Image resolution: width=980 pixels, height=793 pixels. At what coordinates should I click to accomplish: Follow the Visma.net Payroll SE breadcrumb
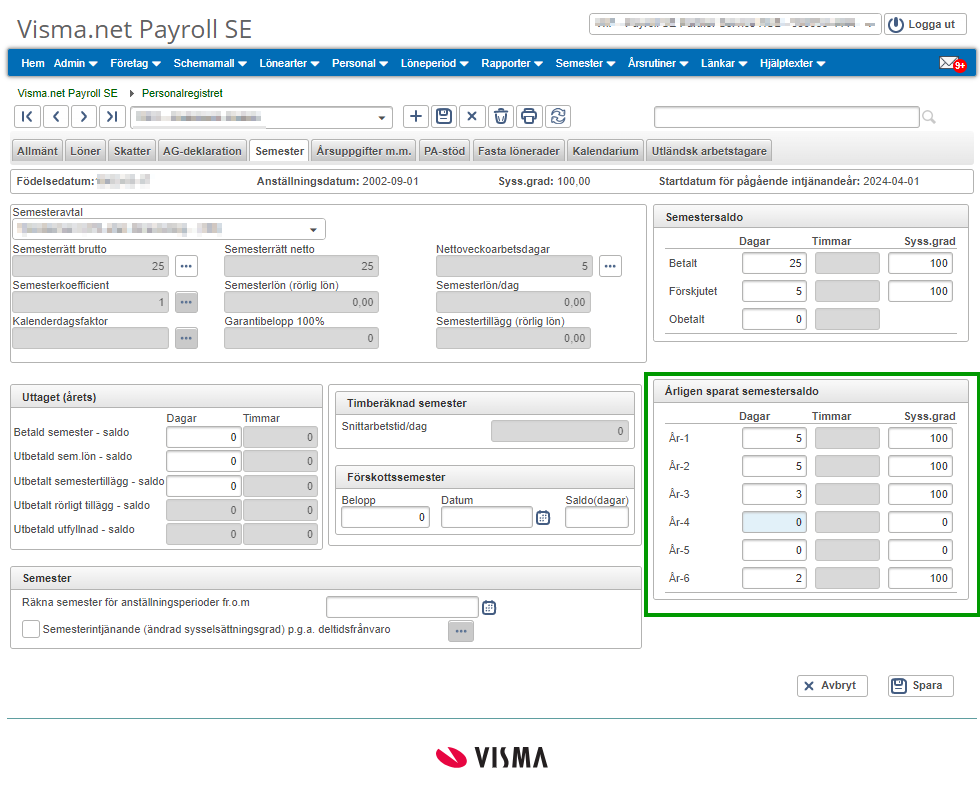click(68, 93)
